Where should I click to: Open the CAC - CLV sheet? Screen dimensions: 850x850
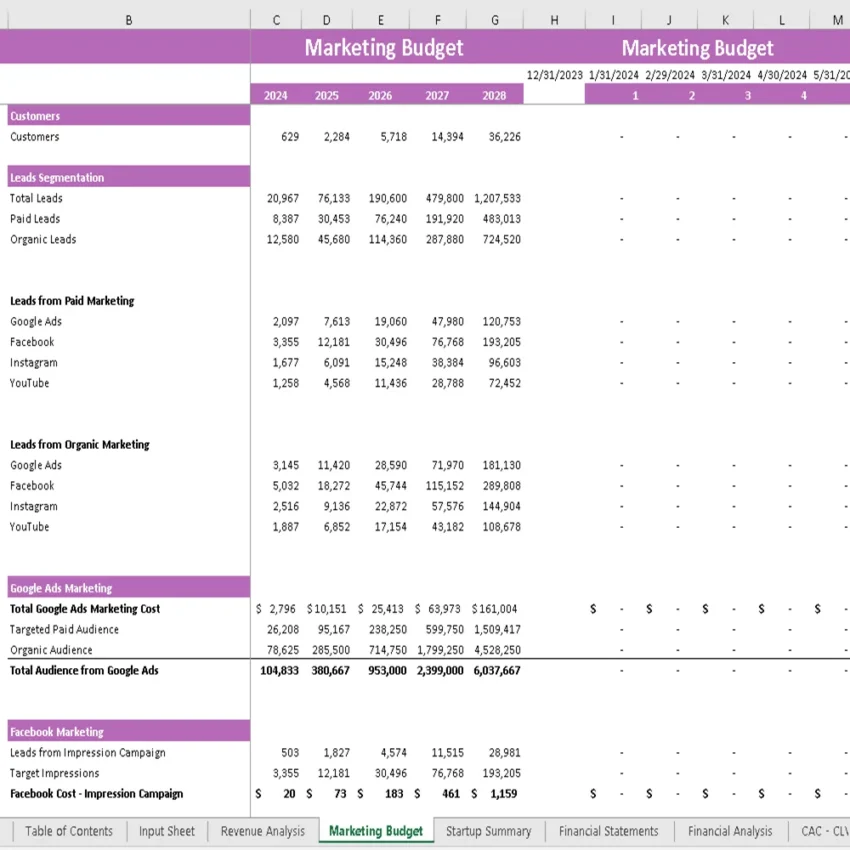823,831
